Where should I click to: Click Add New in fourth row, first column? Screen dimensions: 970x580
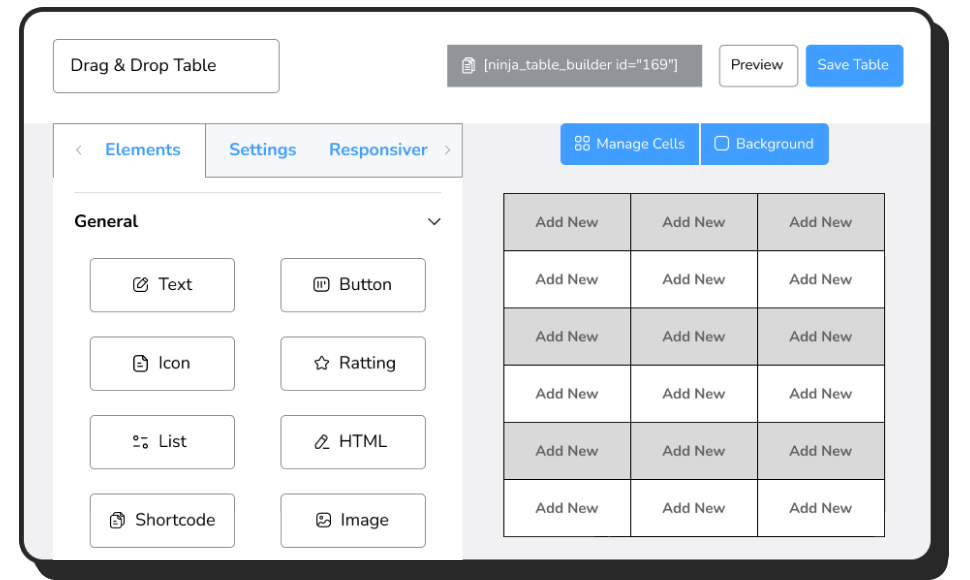pyautogui.click(x=567, y=394)
